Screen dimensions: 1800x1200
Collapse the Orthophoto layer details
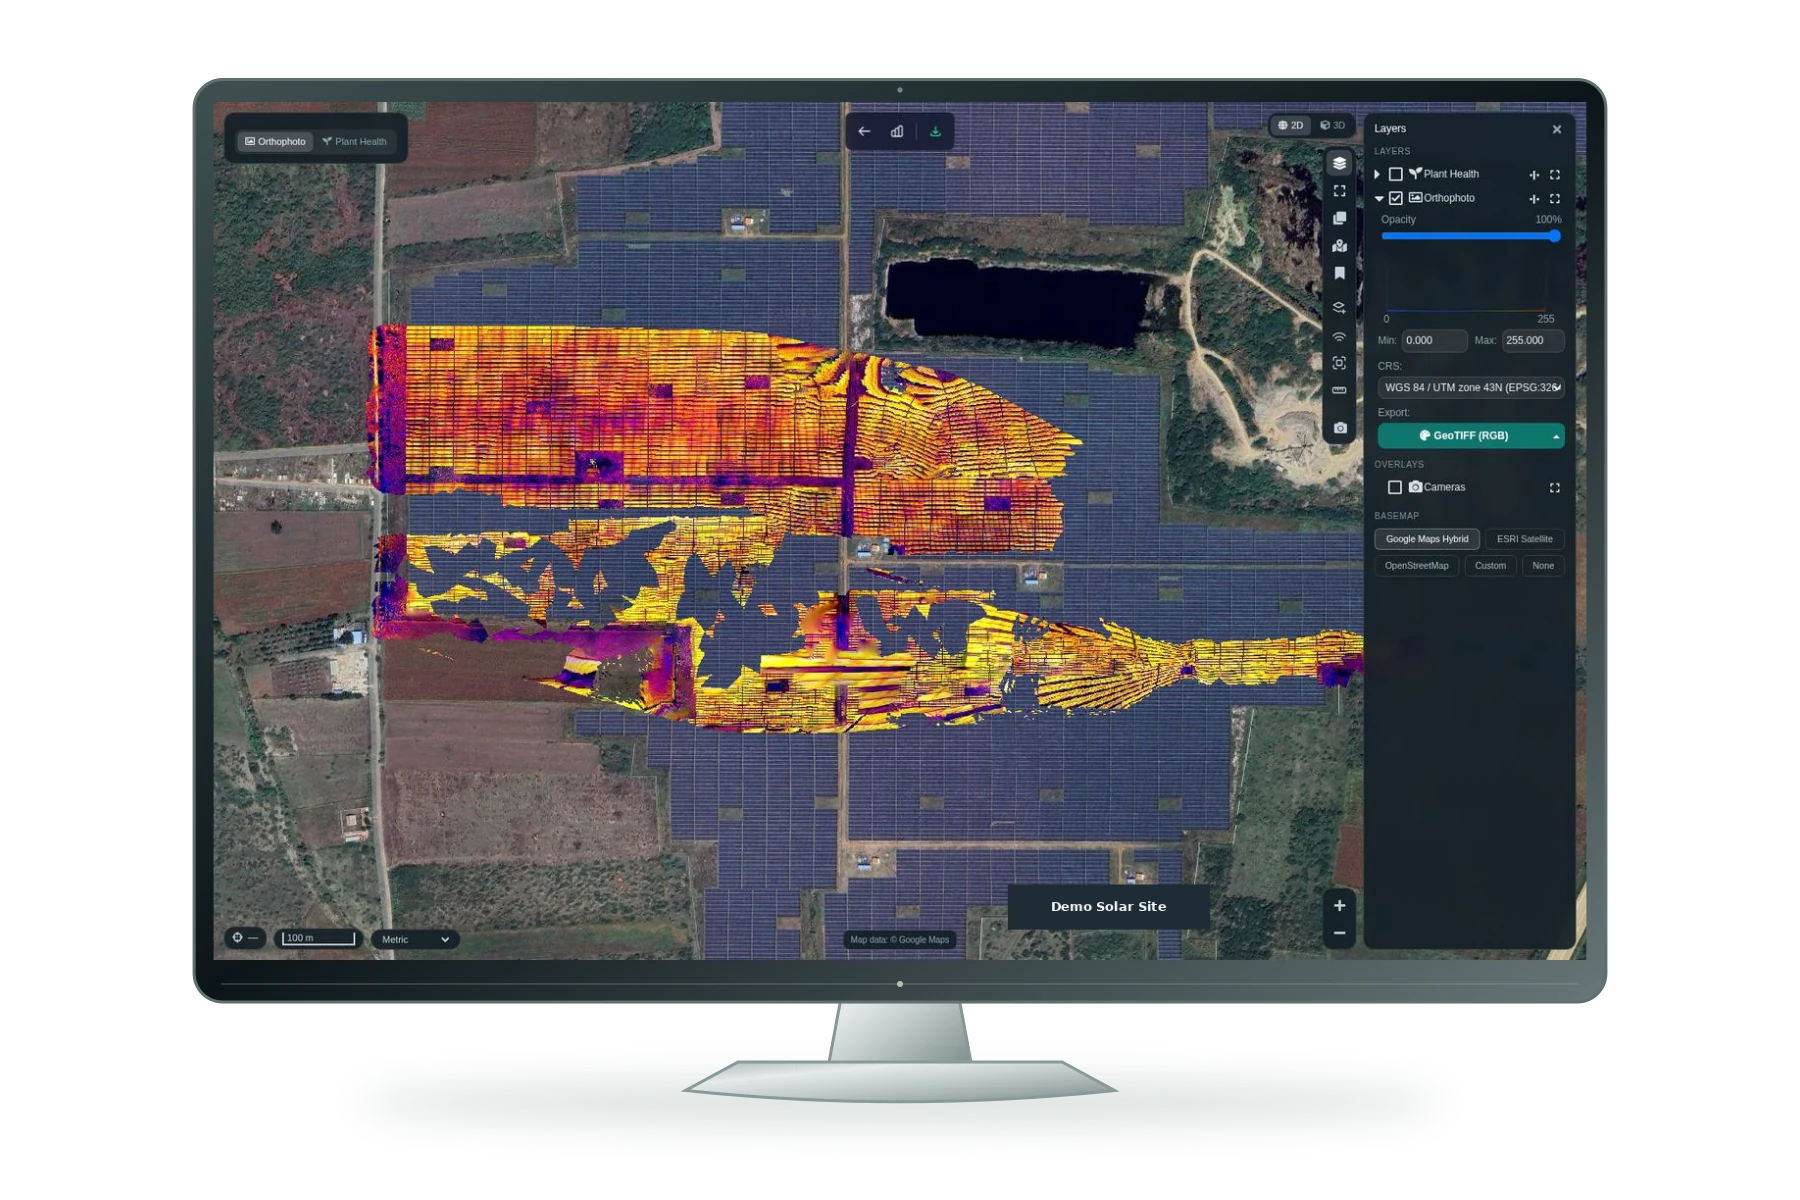1379,198
